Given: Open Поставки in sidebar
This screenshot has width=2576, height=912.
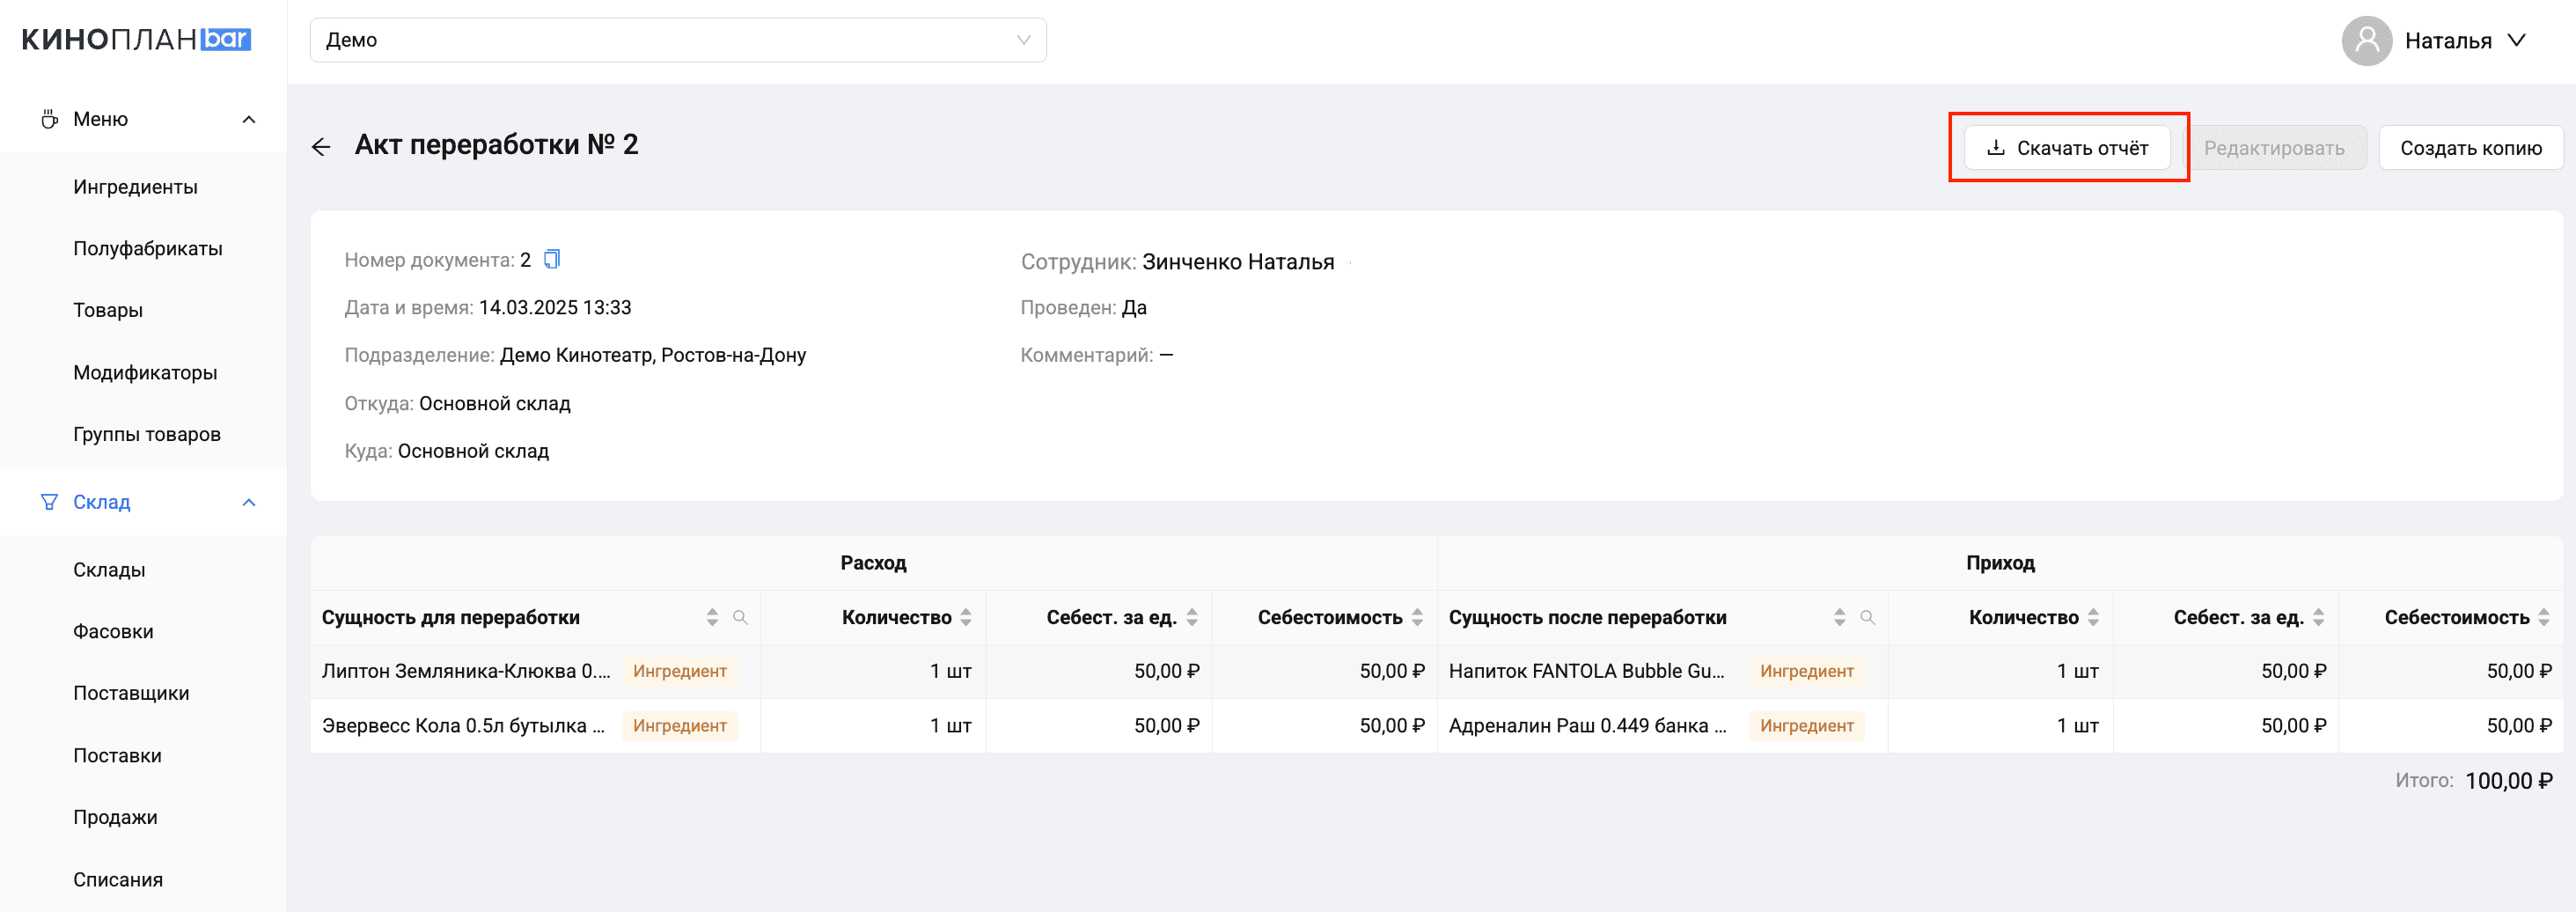Looking at the screenshot, I should pos(117,755).
